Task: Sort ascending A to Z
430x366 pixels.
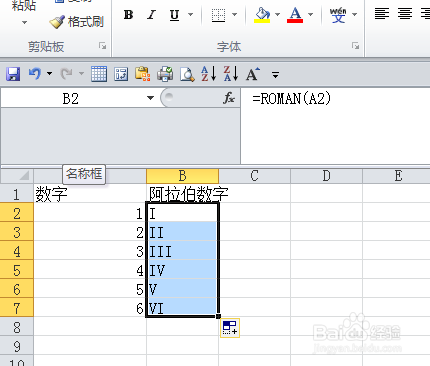Action: pyautogui.click(x=209, y=74)
